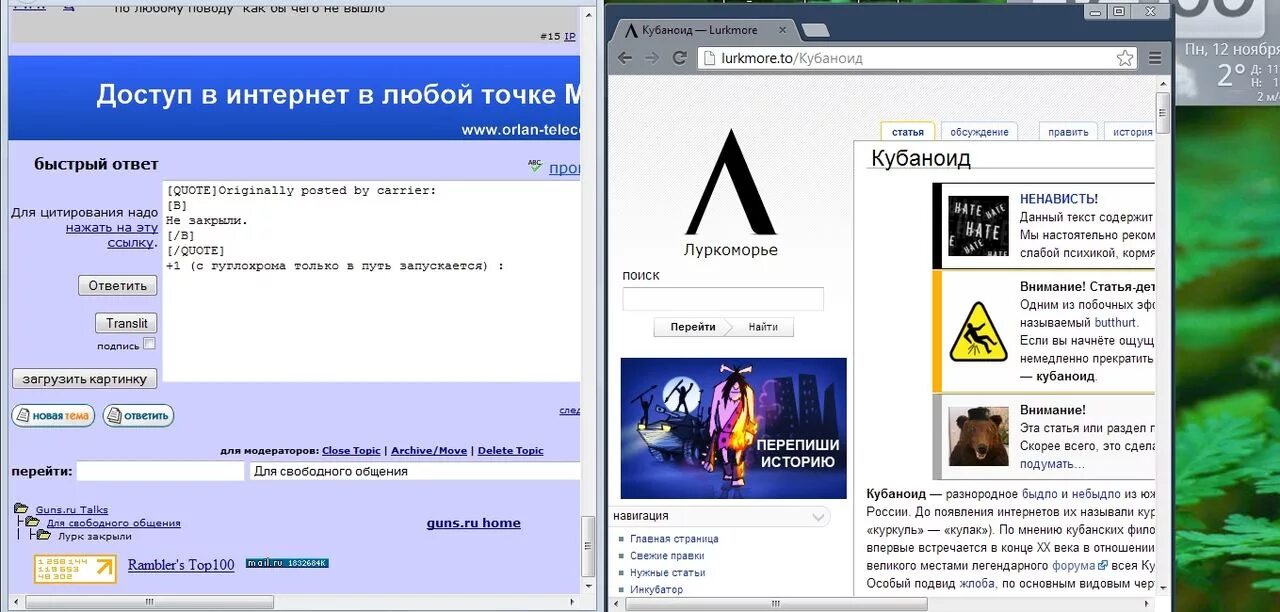The image size is (1280, 612).
Task: Go back in the Chrome window
Action: [x=625, y=58]
